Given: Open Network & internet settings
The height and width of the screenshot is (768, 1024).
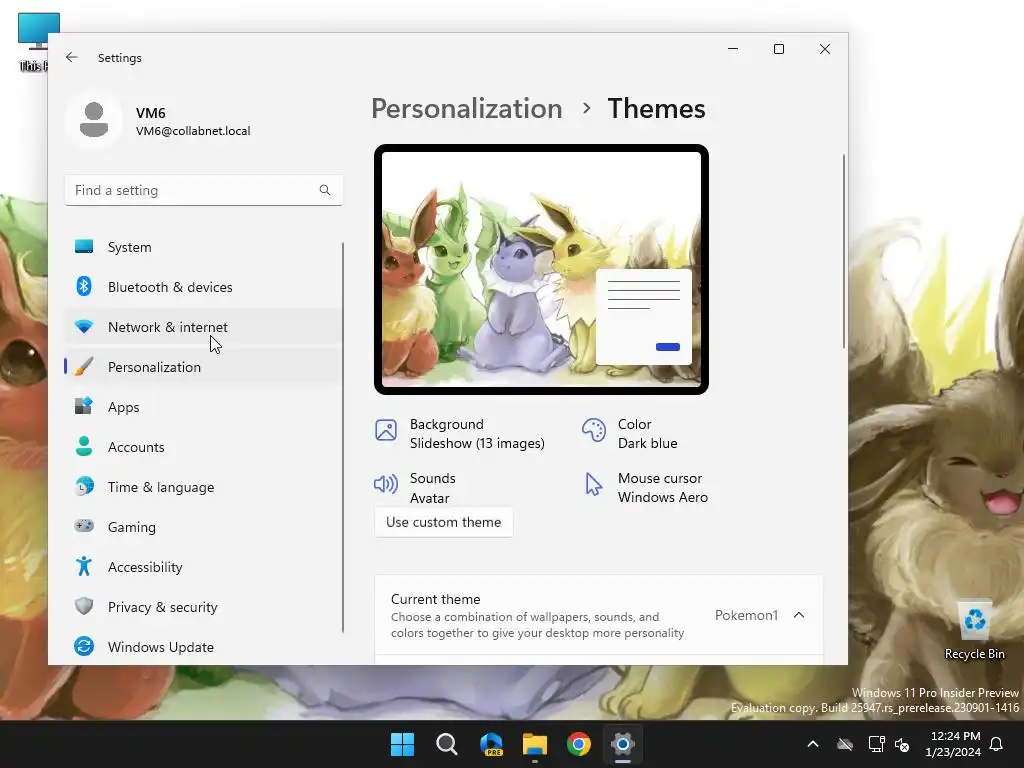Looking at the screenshot, I should pyautogui.click(x=203, y=327).
